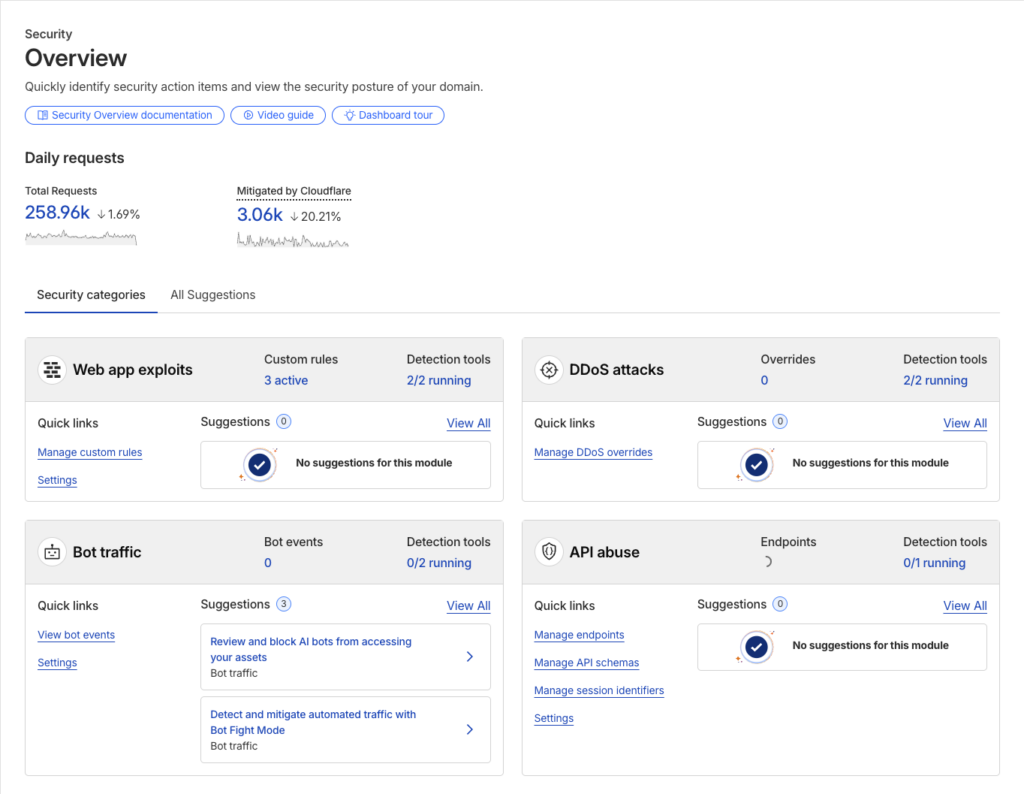Image resolution: width=1024 pixels, height=794 pixels.
Task: Click View All in Bot traffic suggestions
Action: click(x=468, y=606)
